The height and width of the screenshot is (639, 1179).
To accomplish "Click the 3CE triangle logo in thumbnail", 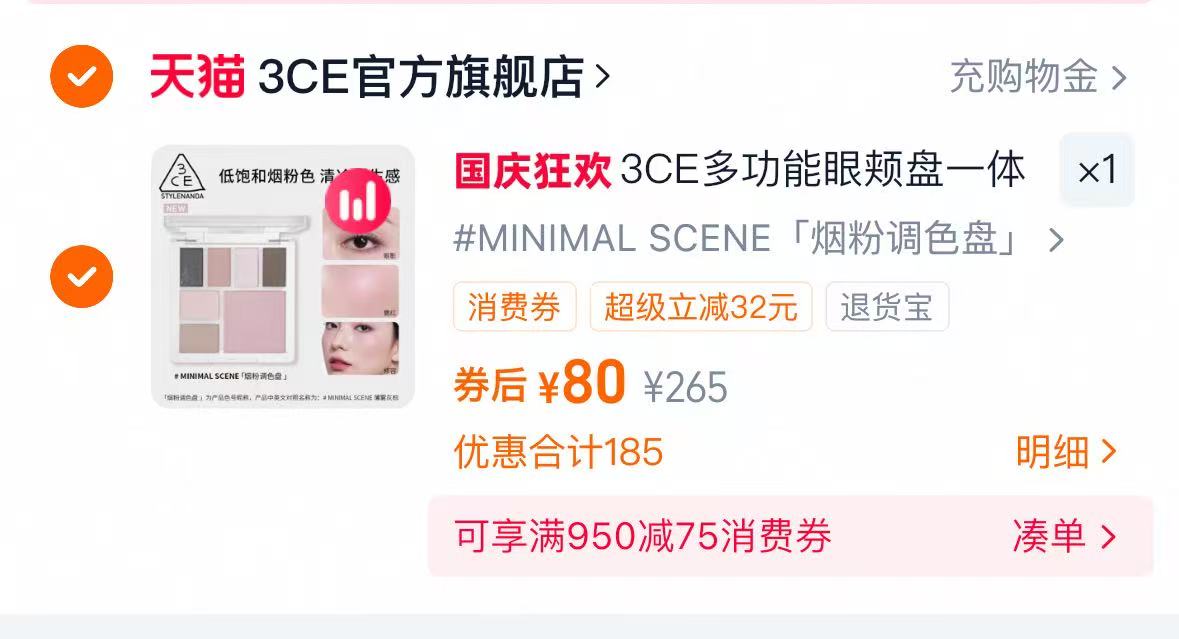I will 182,174.
